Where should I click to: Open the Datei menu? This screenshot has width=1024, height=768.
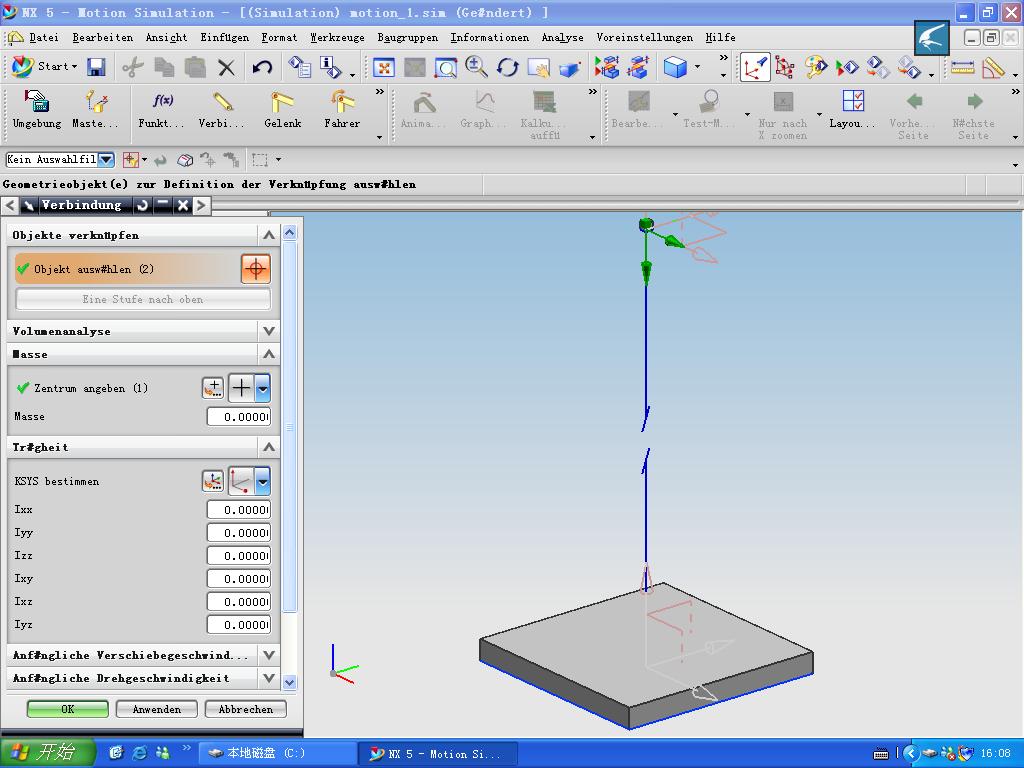tap(43, 37)
